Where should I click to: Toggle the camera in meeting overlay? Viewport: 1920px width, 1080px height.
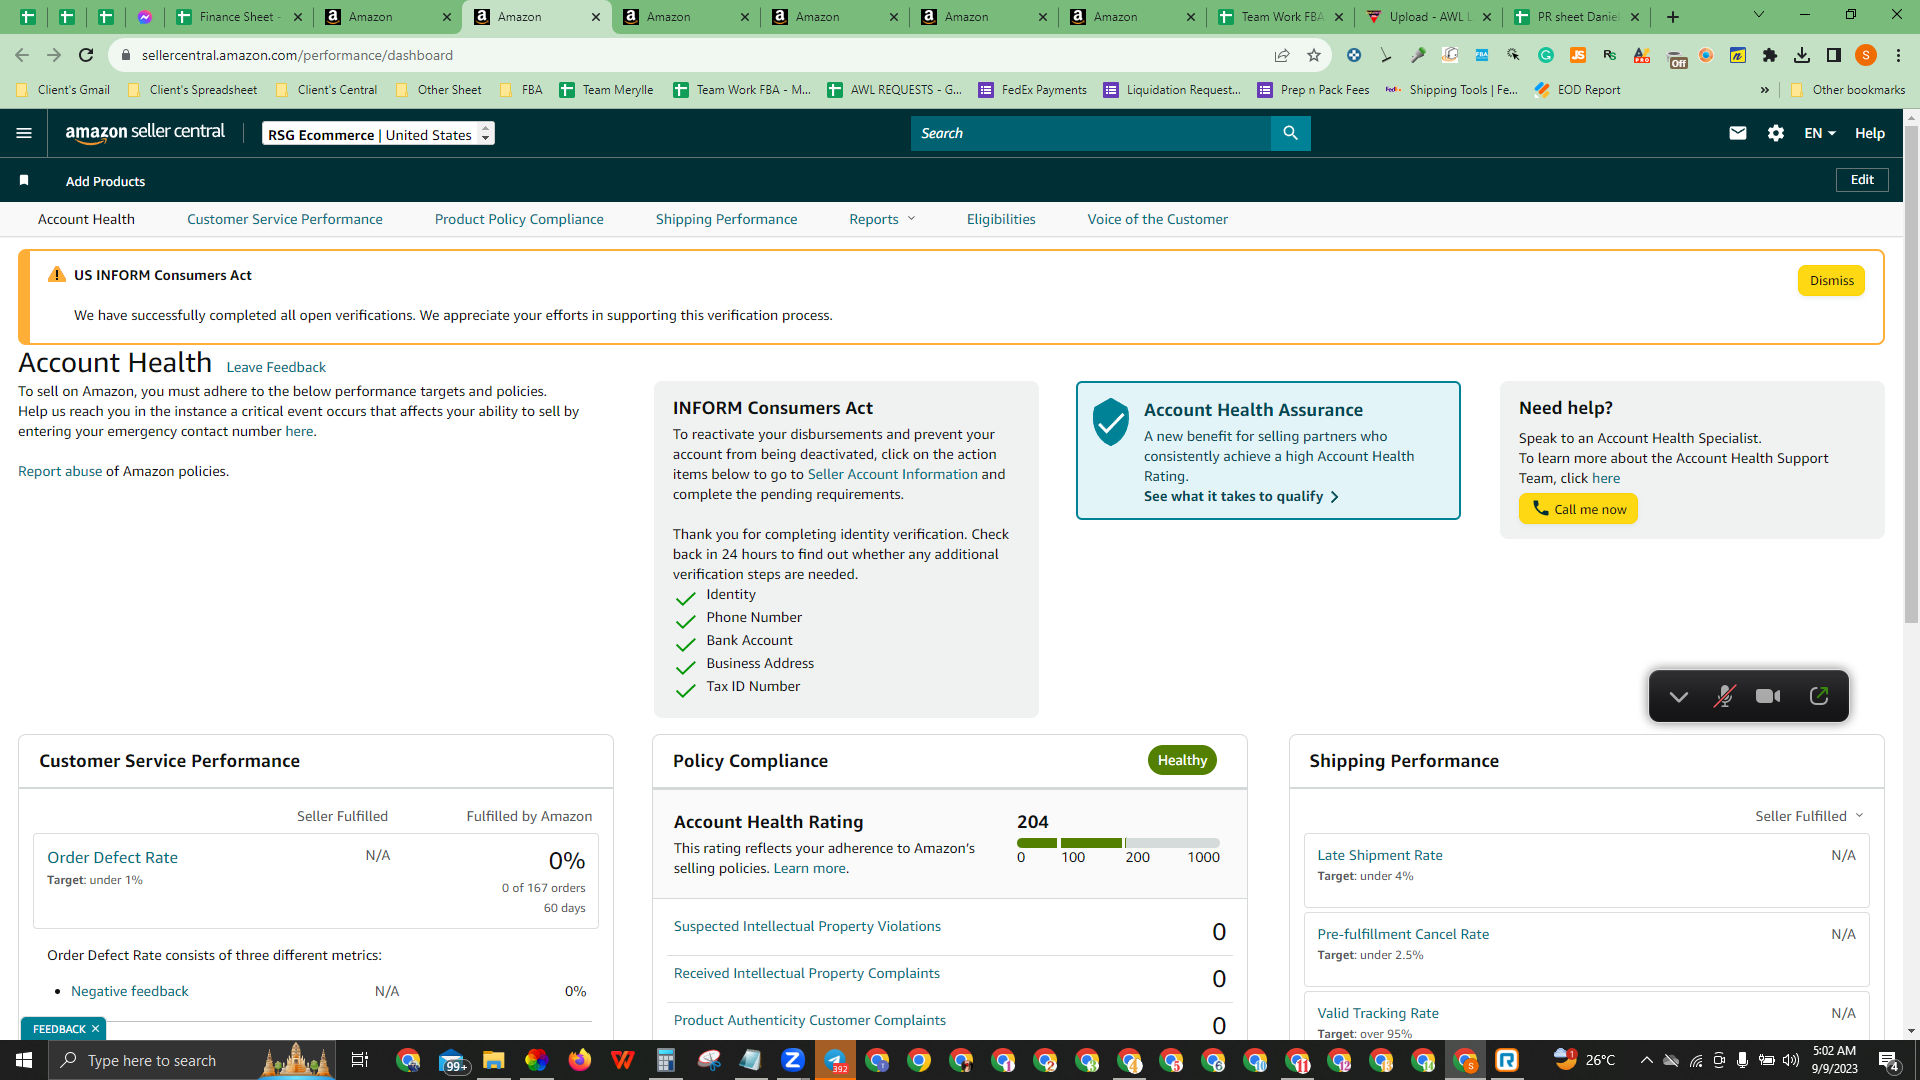tap(1768, 697)
